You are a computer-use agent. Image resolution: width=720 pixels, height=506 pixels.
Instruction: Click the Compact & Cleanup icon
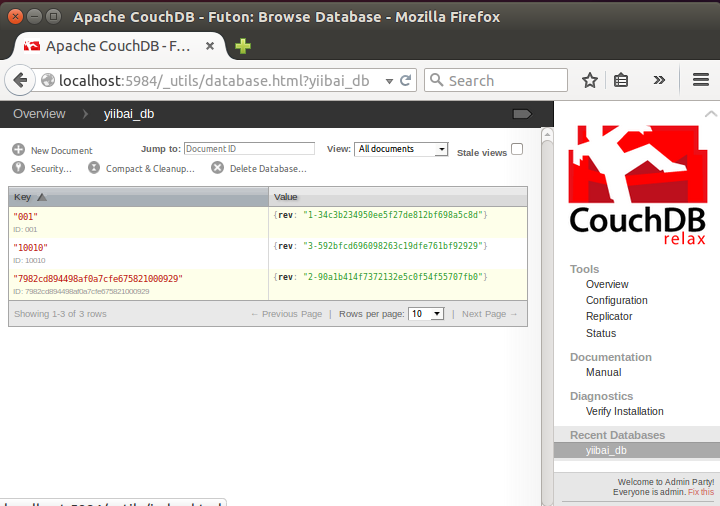pos(94,169)
